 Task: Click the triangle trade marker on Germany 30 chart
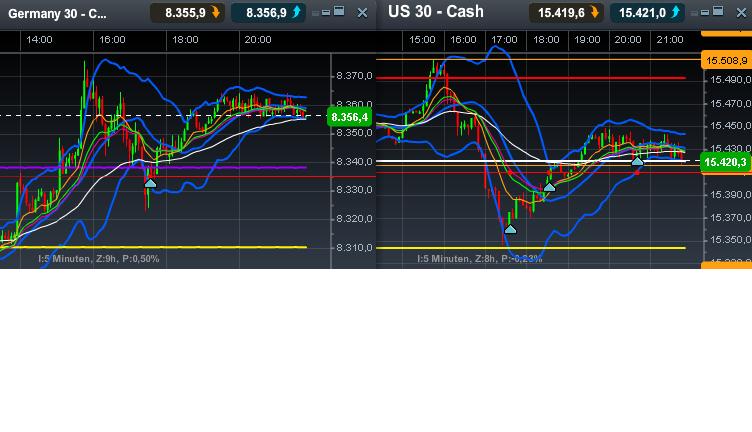[150, 183]
